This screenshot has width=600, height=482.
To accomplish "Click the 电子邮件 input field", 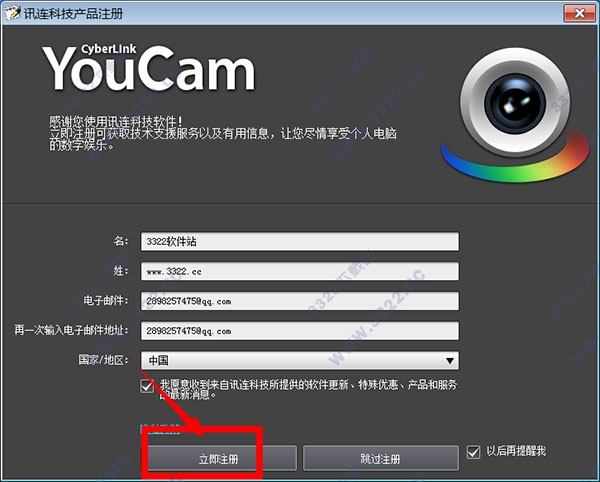I will point(300,301).
